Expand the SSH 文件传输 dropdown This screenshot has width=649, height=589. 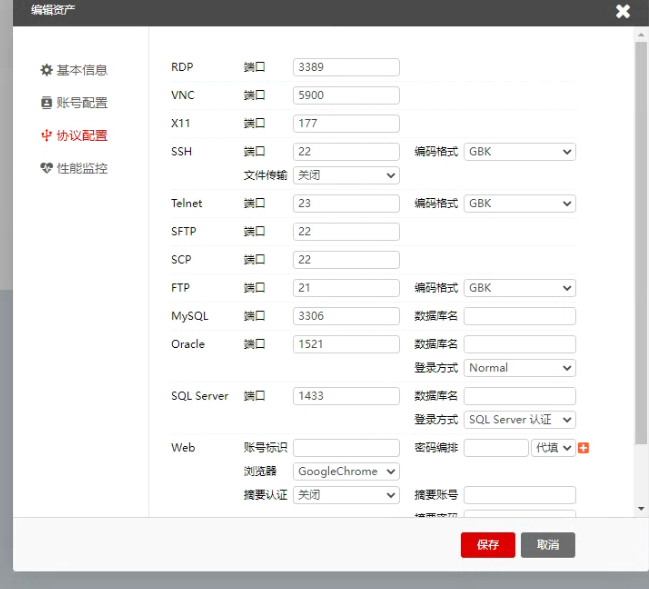pos(346,175)
